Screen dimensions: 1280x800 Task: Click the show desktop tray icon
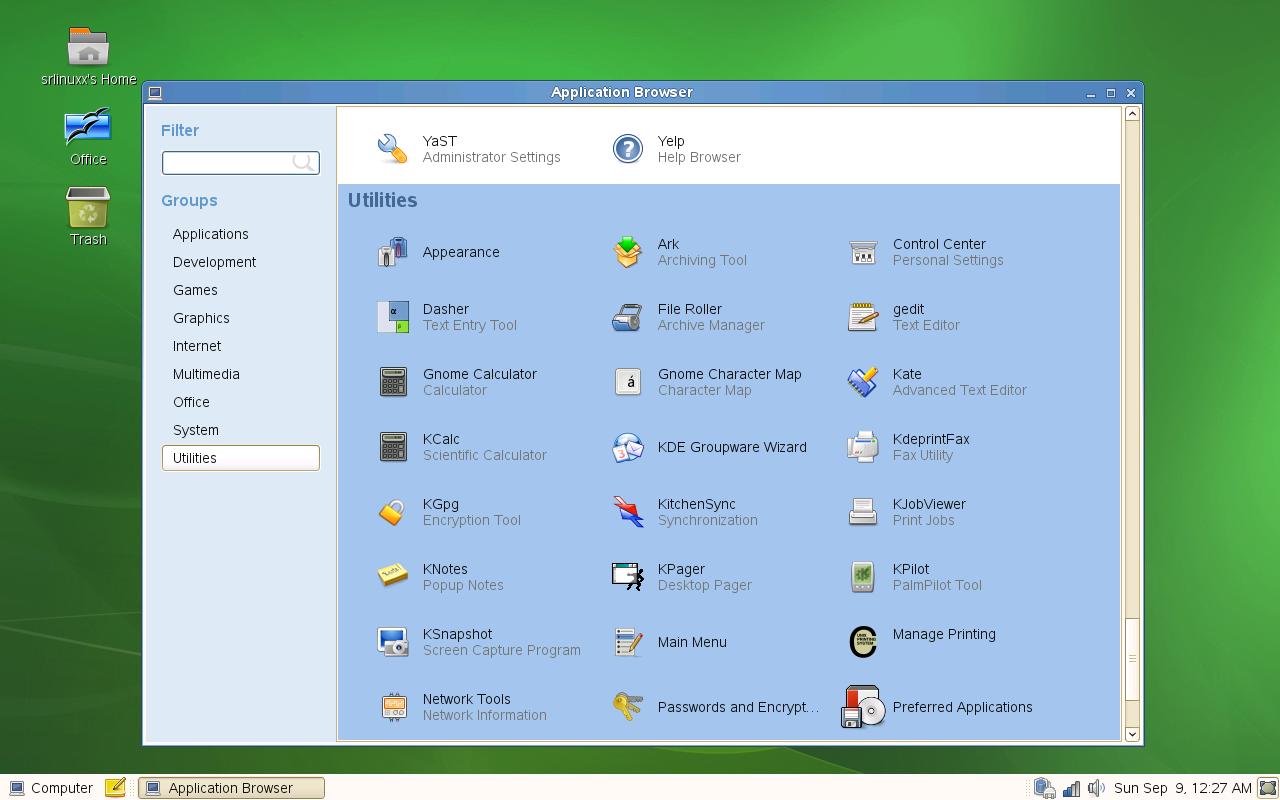click(1267, 788)
